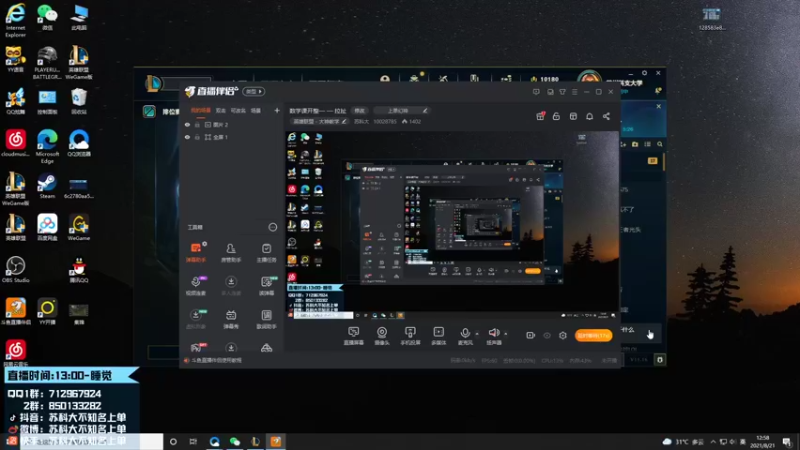Open the 读弹幕 tool in the toolbox
Viewport: 800px width, 450px height.
tap(266, 286)
